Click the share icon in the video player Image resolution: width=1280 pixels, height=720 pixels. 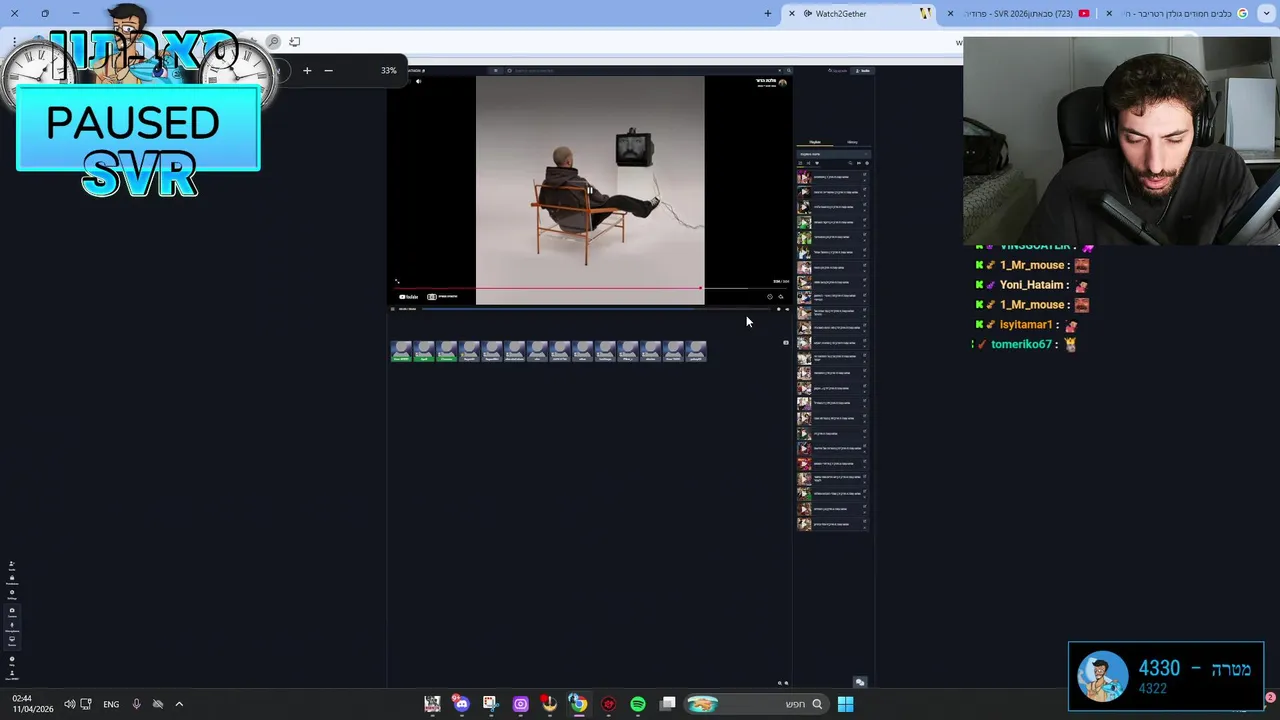[781, 297]
